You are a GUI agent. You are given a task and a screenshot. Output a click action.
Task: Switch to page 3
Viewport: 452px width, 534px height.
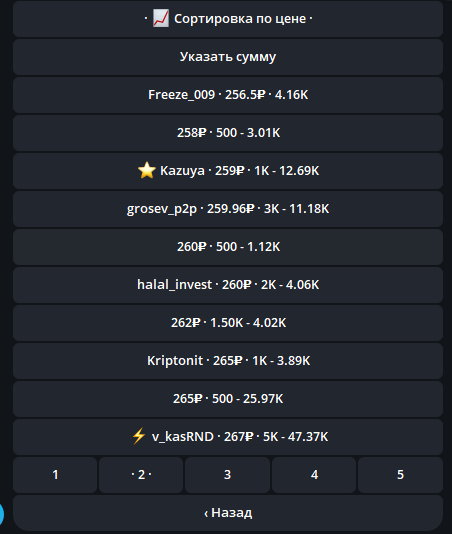point(227,475)
